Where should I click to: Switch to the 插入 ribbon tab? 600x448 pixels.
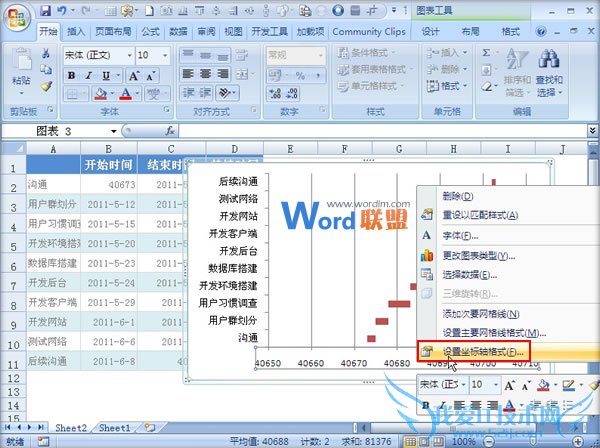click(75, 31)
